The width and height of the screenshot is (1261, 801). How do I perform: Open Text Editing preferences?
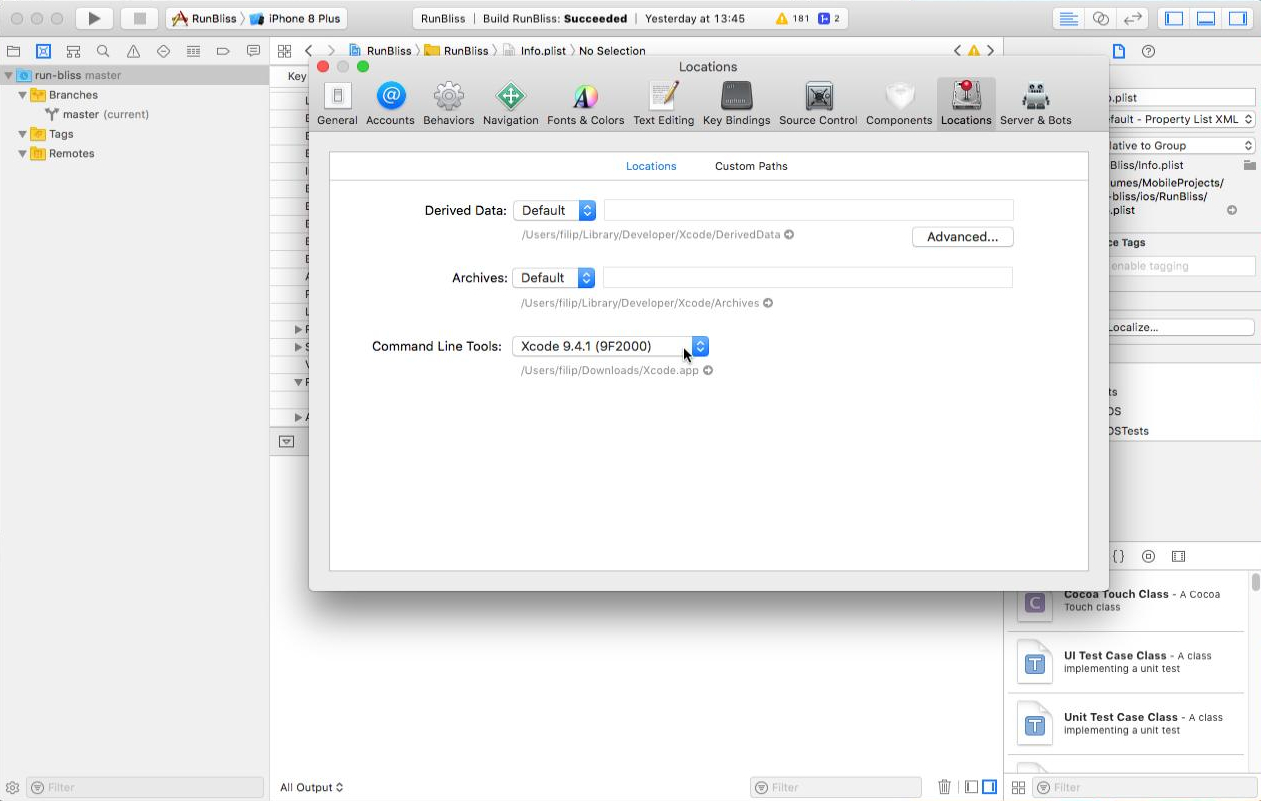pyautogui.click(x=663, y=104)
